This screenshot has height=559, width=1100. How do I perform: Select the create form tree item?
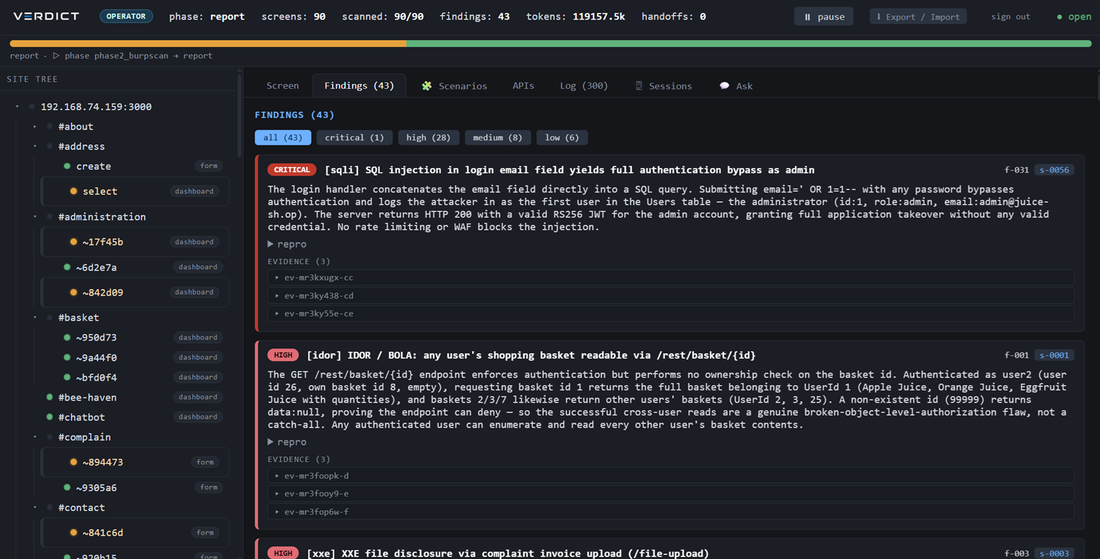point(136,166)
